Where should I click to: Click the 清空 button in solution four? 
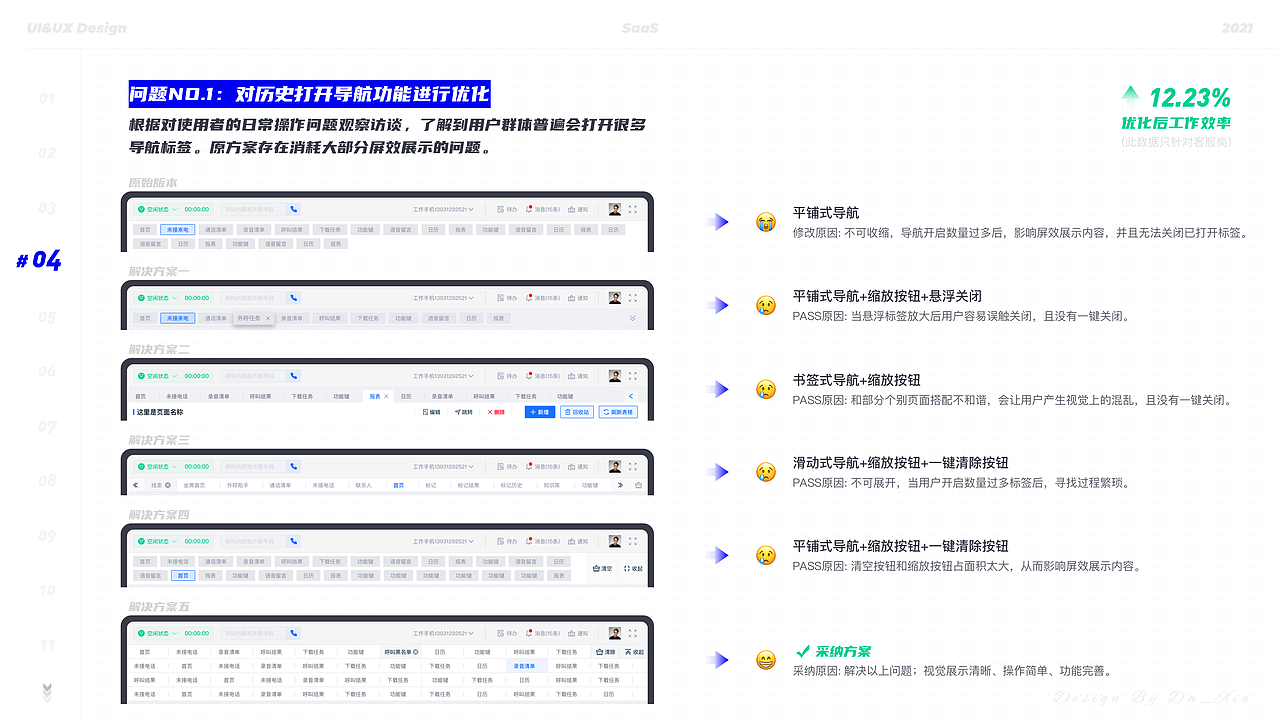pos(604,568)
